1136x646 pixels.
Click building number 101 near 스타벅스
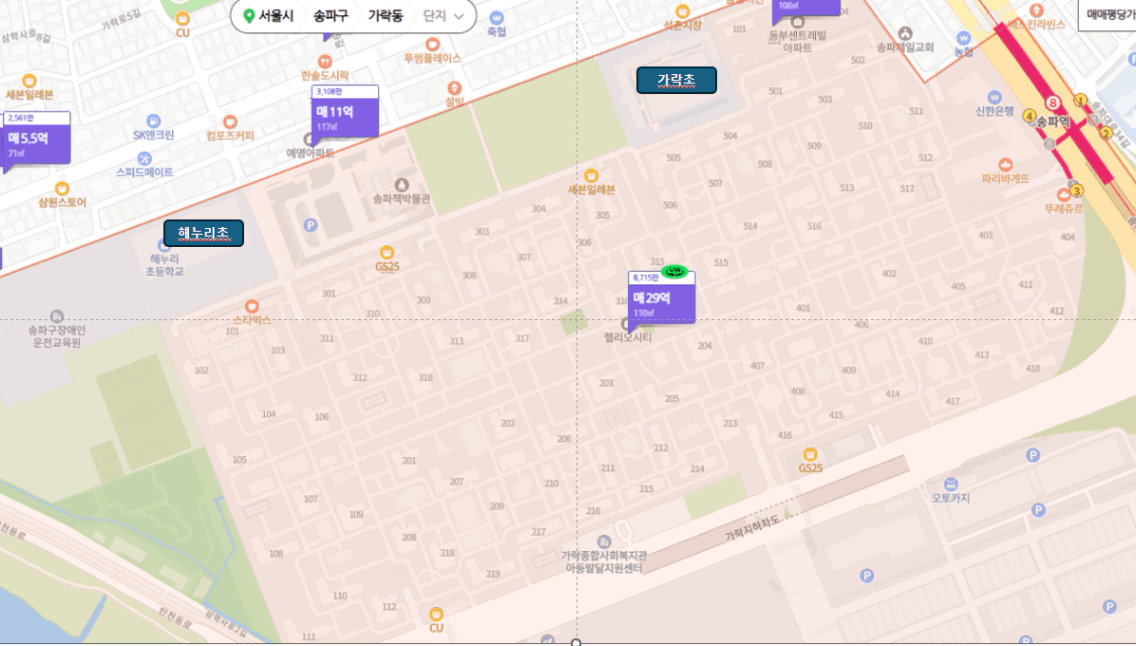click(x=232, y=331)
